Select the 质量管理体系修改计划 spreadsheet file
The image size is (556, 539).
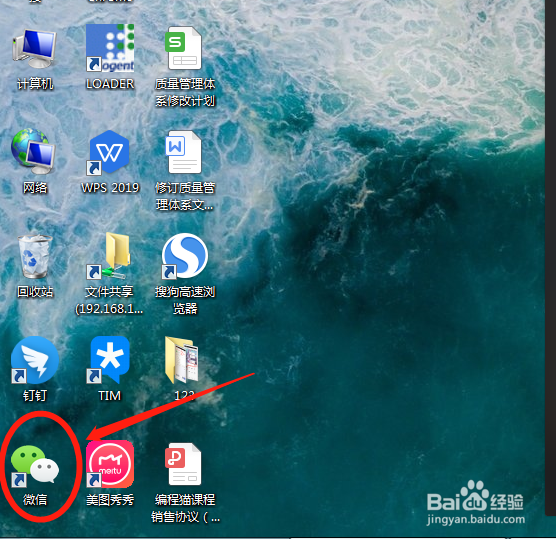coord(184,48)
